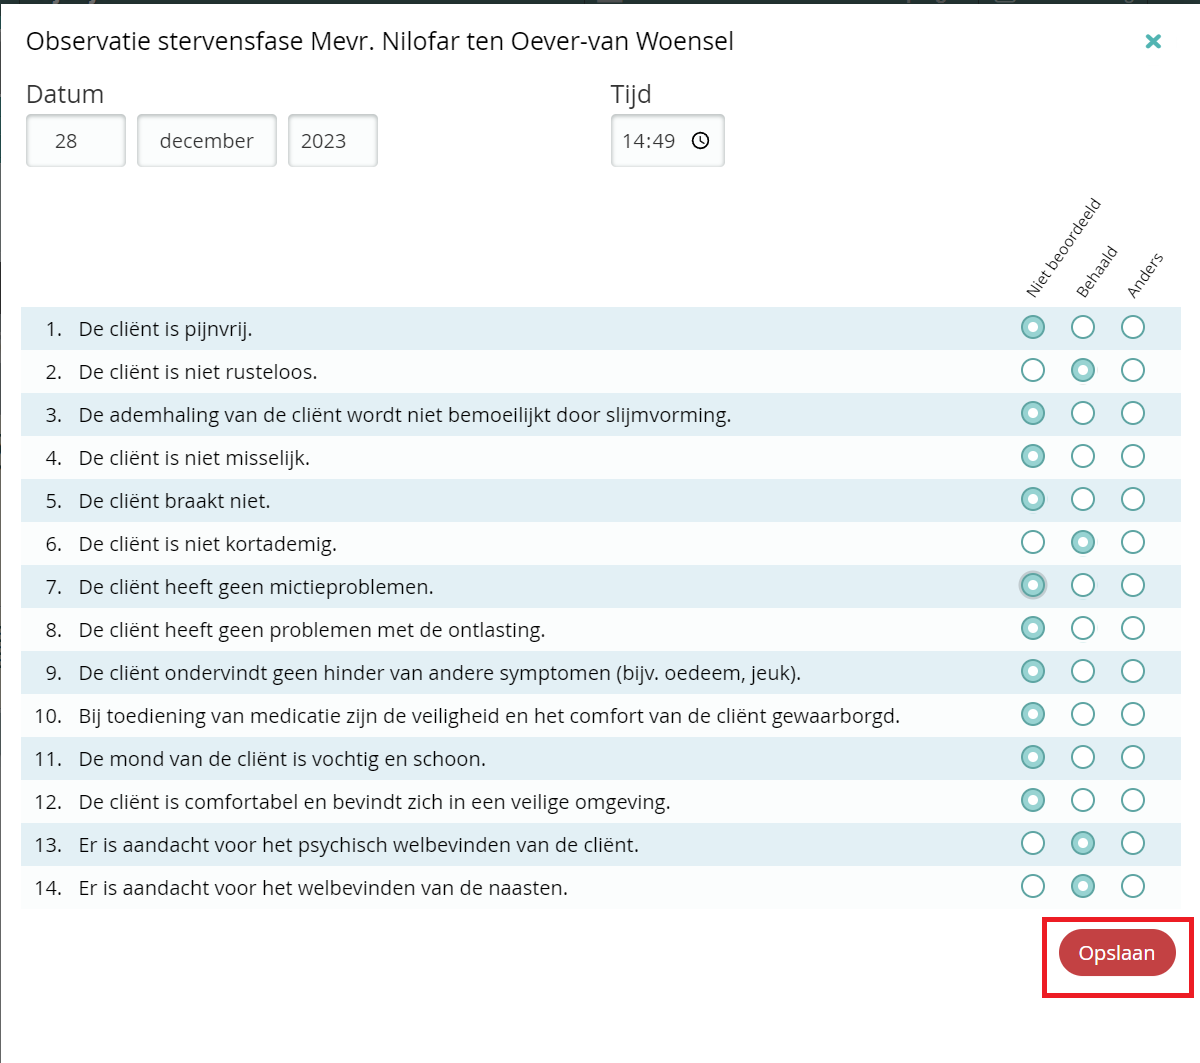Click the Opslaan button
The width and height of the screenshot is (1200, 1063).
1116,953
